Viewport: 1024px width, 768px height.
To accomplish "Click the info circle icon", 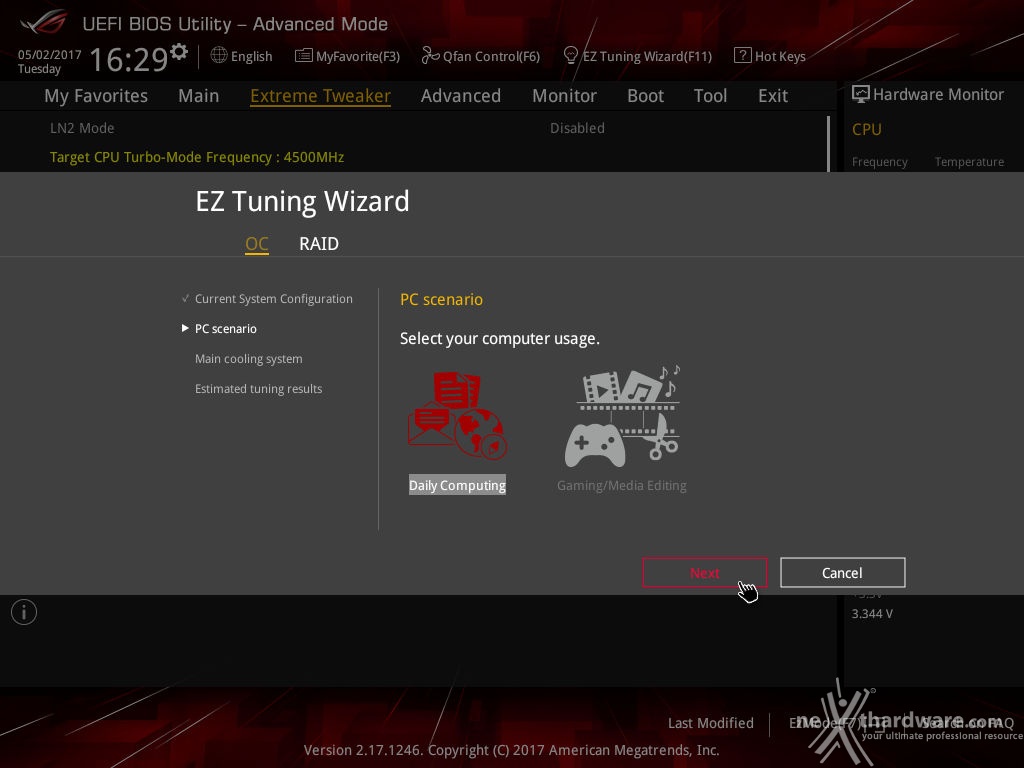I will point(24,612).
